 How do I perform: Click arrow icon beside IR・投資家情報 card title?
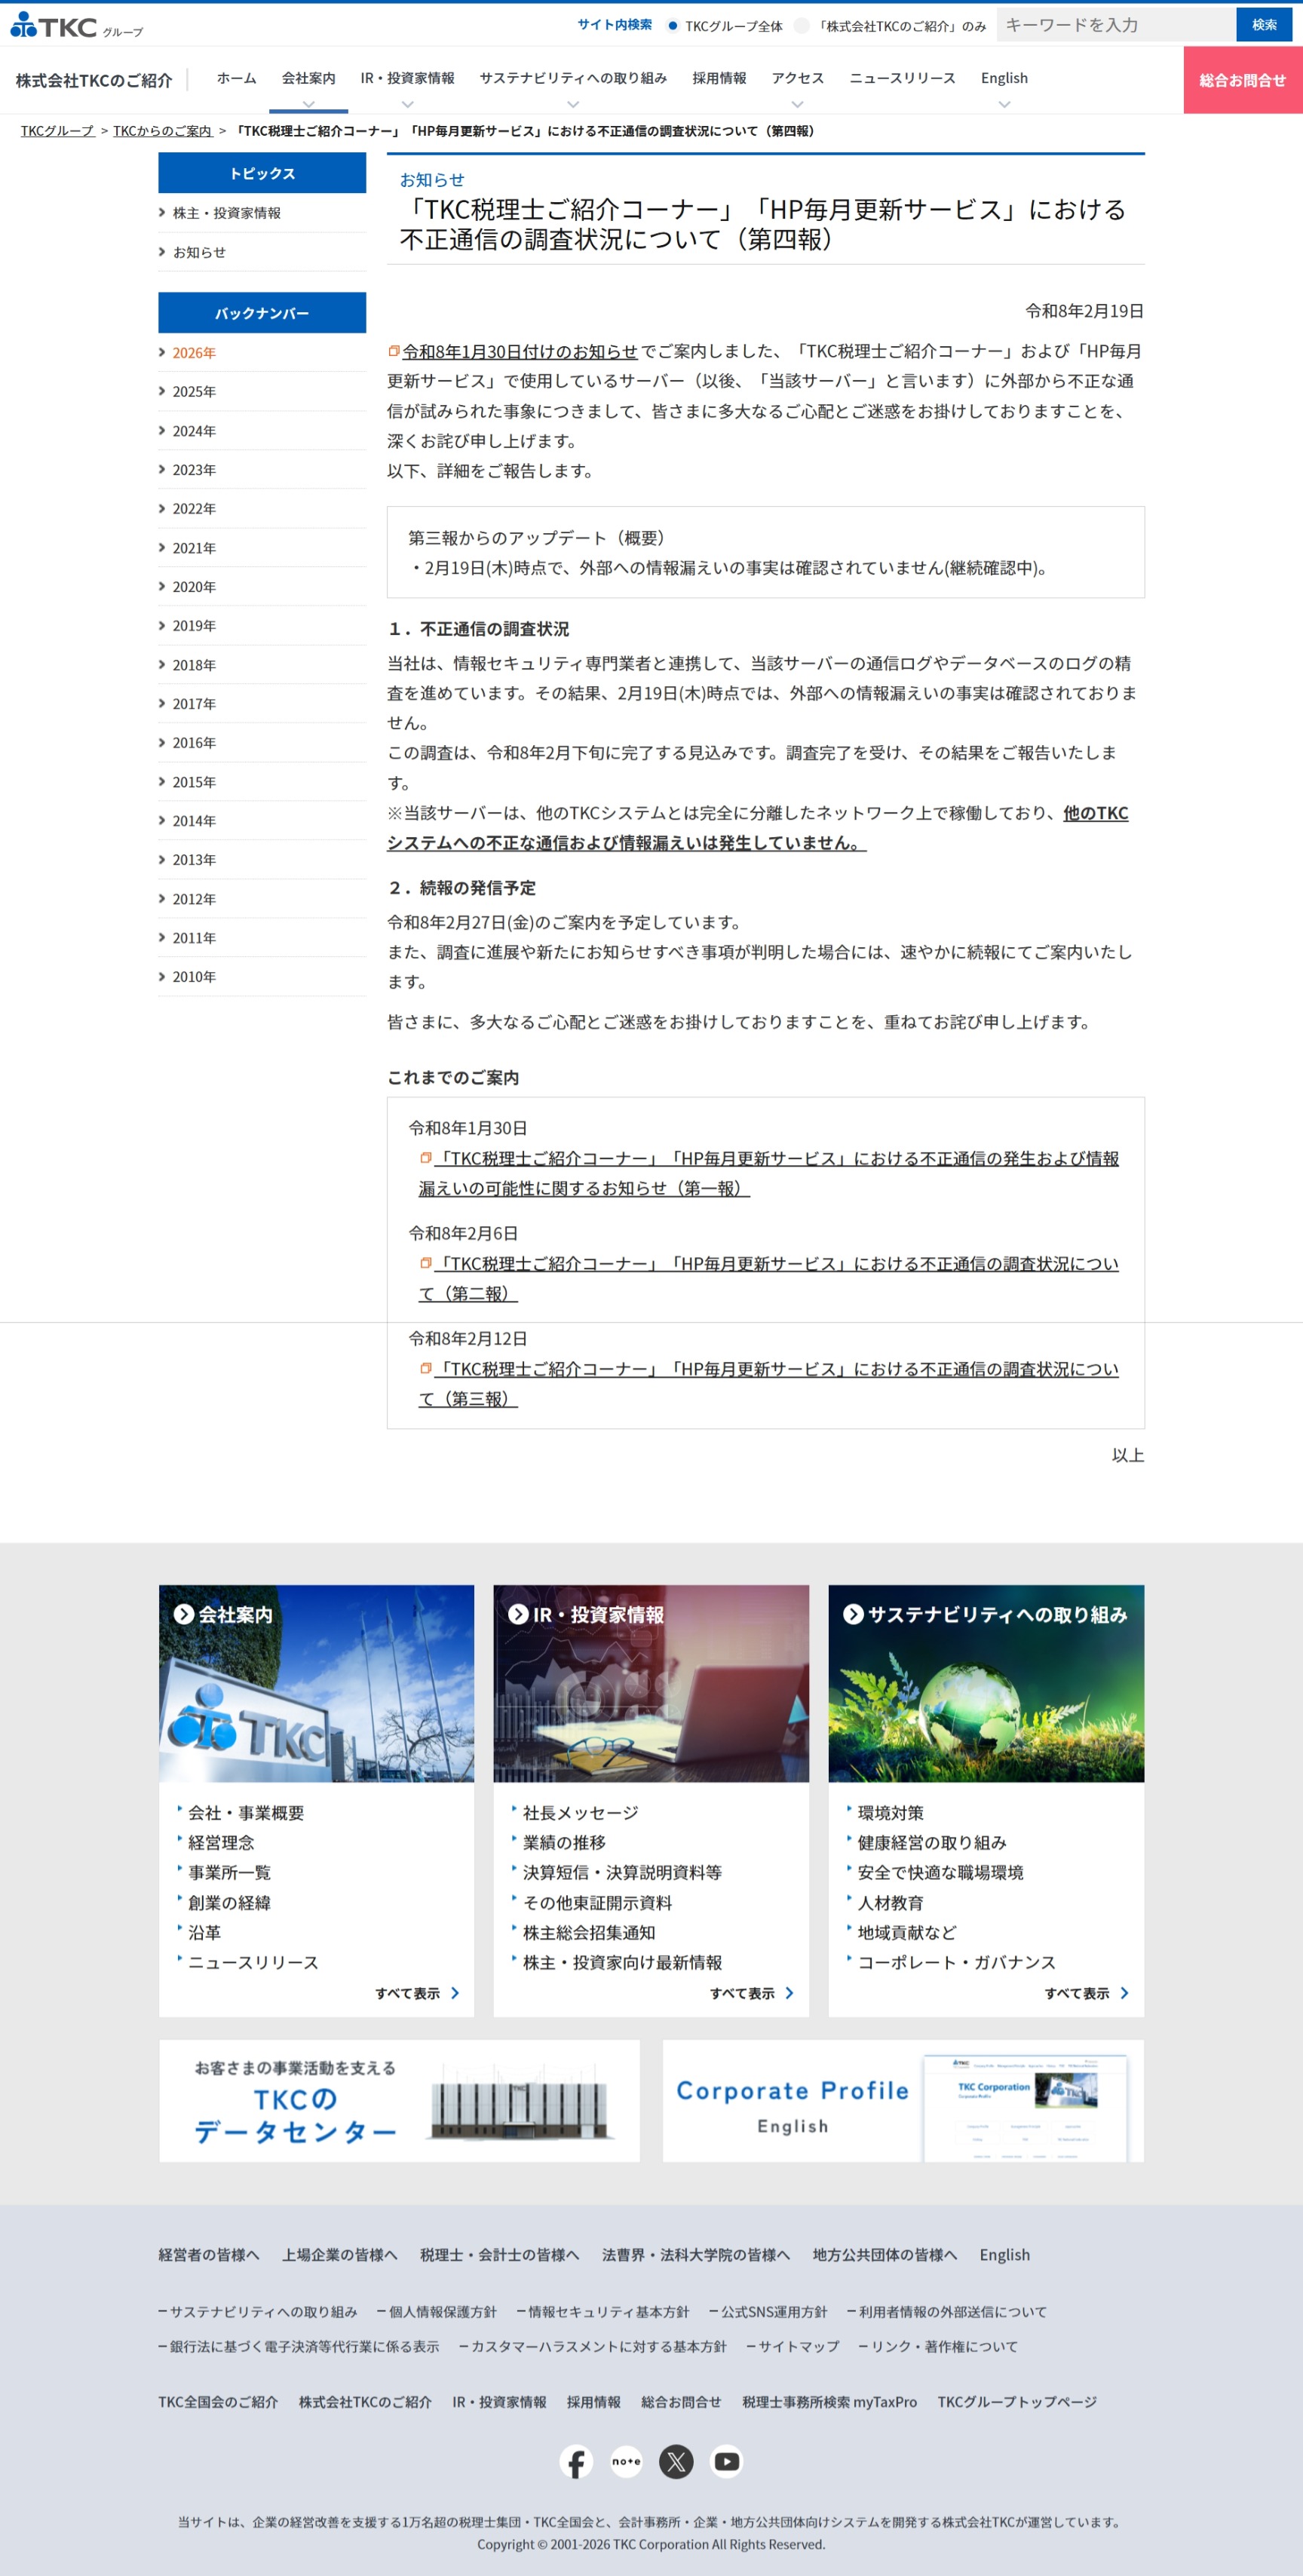click(518, 1614)
